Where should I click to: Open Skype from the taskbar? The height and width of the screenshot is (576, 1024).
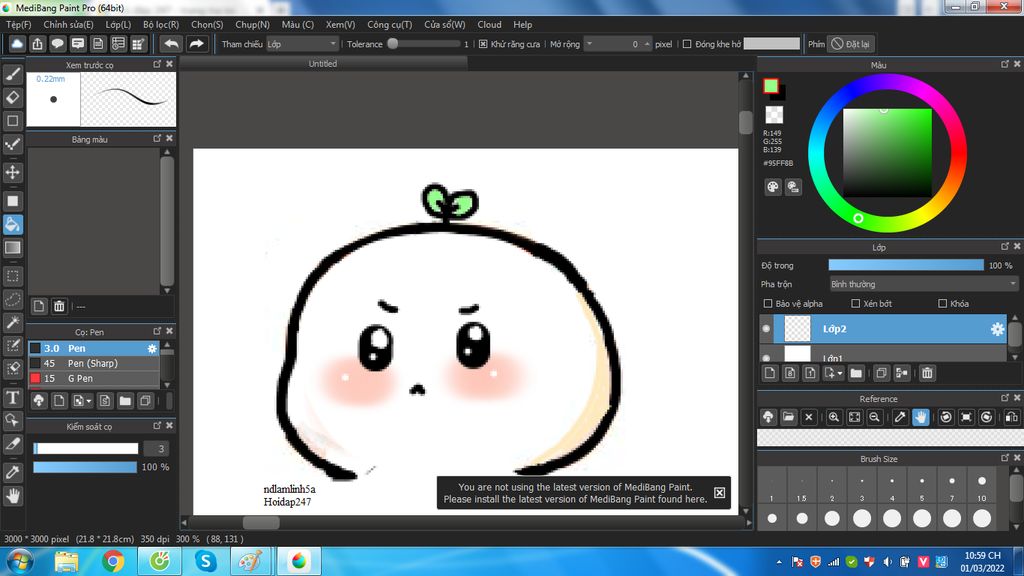coord(206,562)
